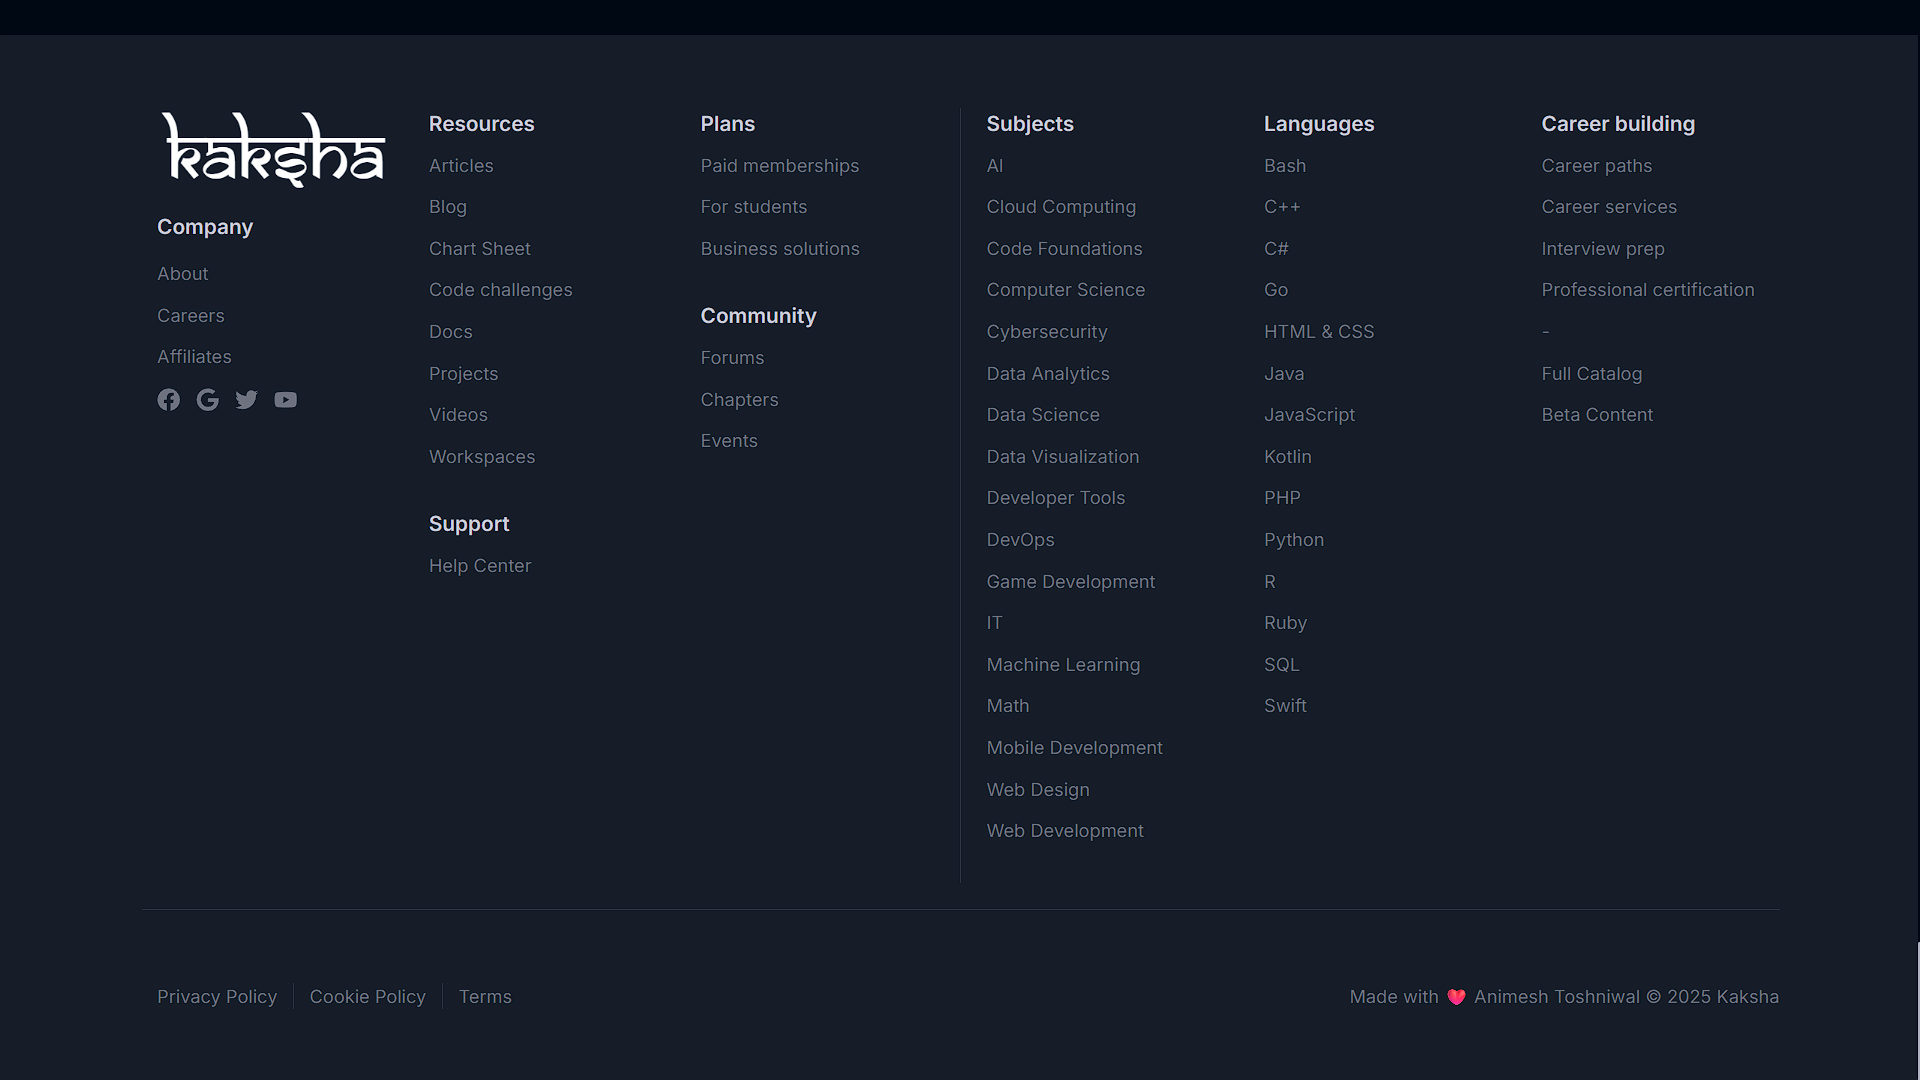Image resolution: width=1920 pixels, height=1080 pixels.
Task: Open the Google social icon
Action: point(208,400)
